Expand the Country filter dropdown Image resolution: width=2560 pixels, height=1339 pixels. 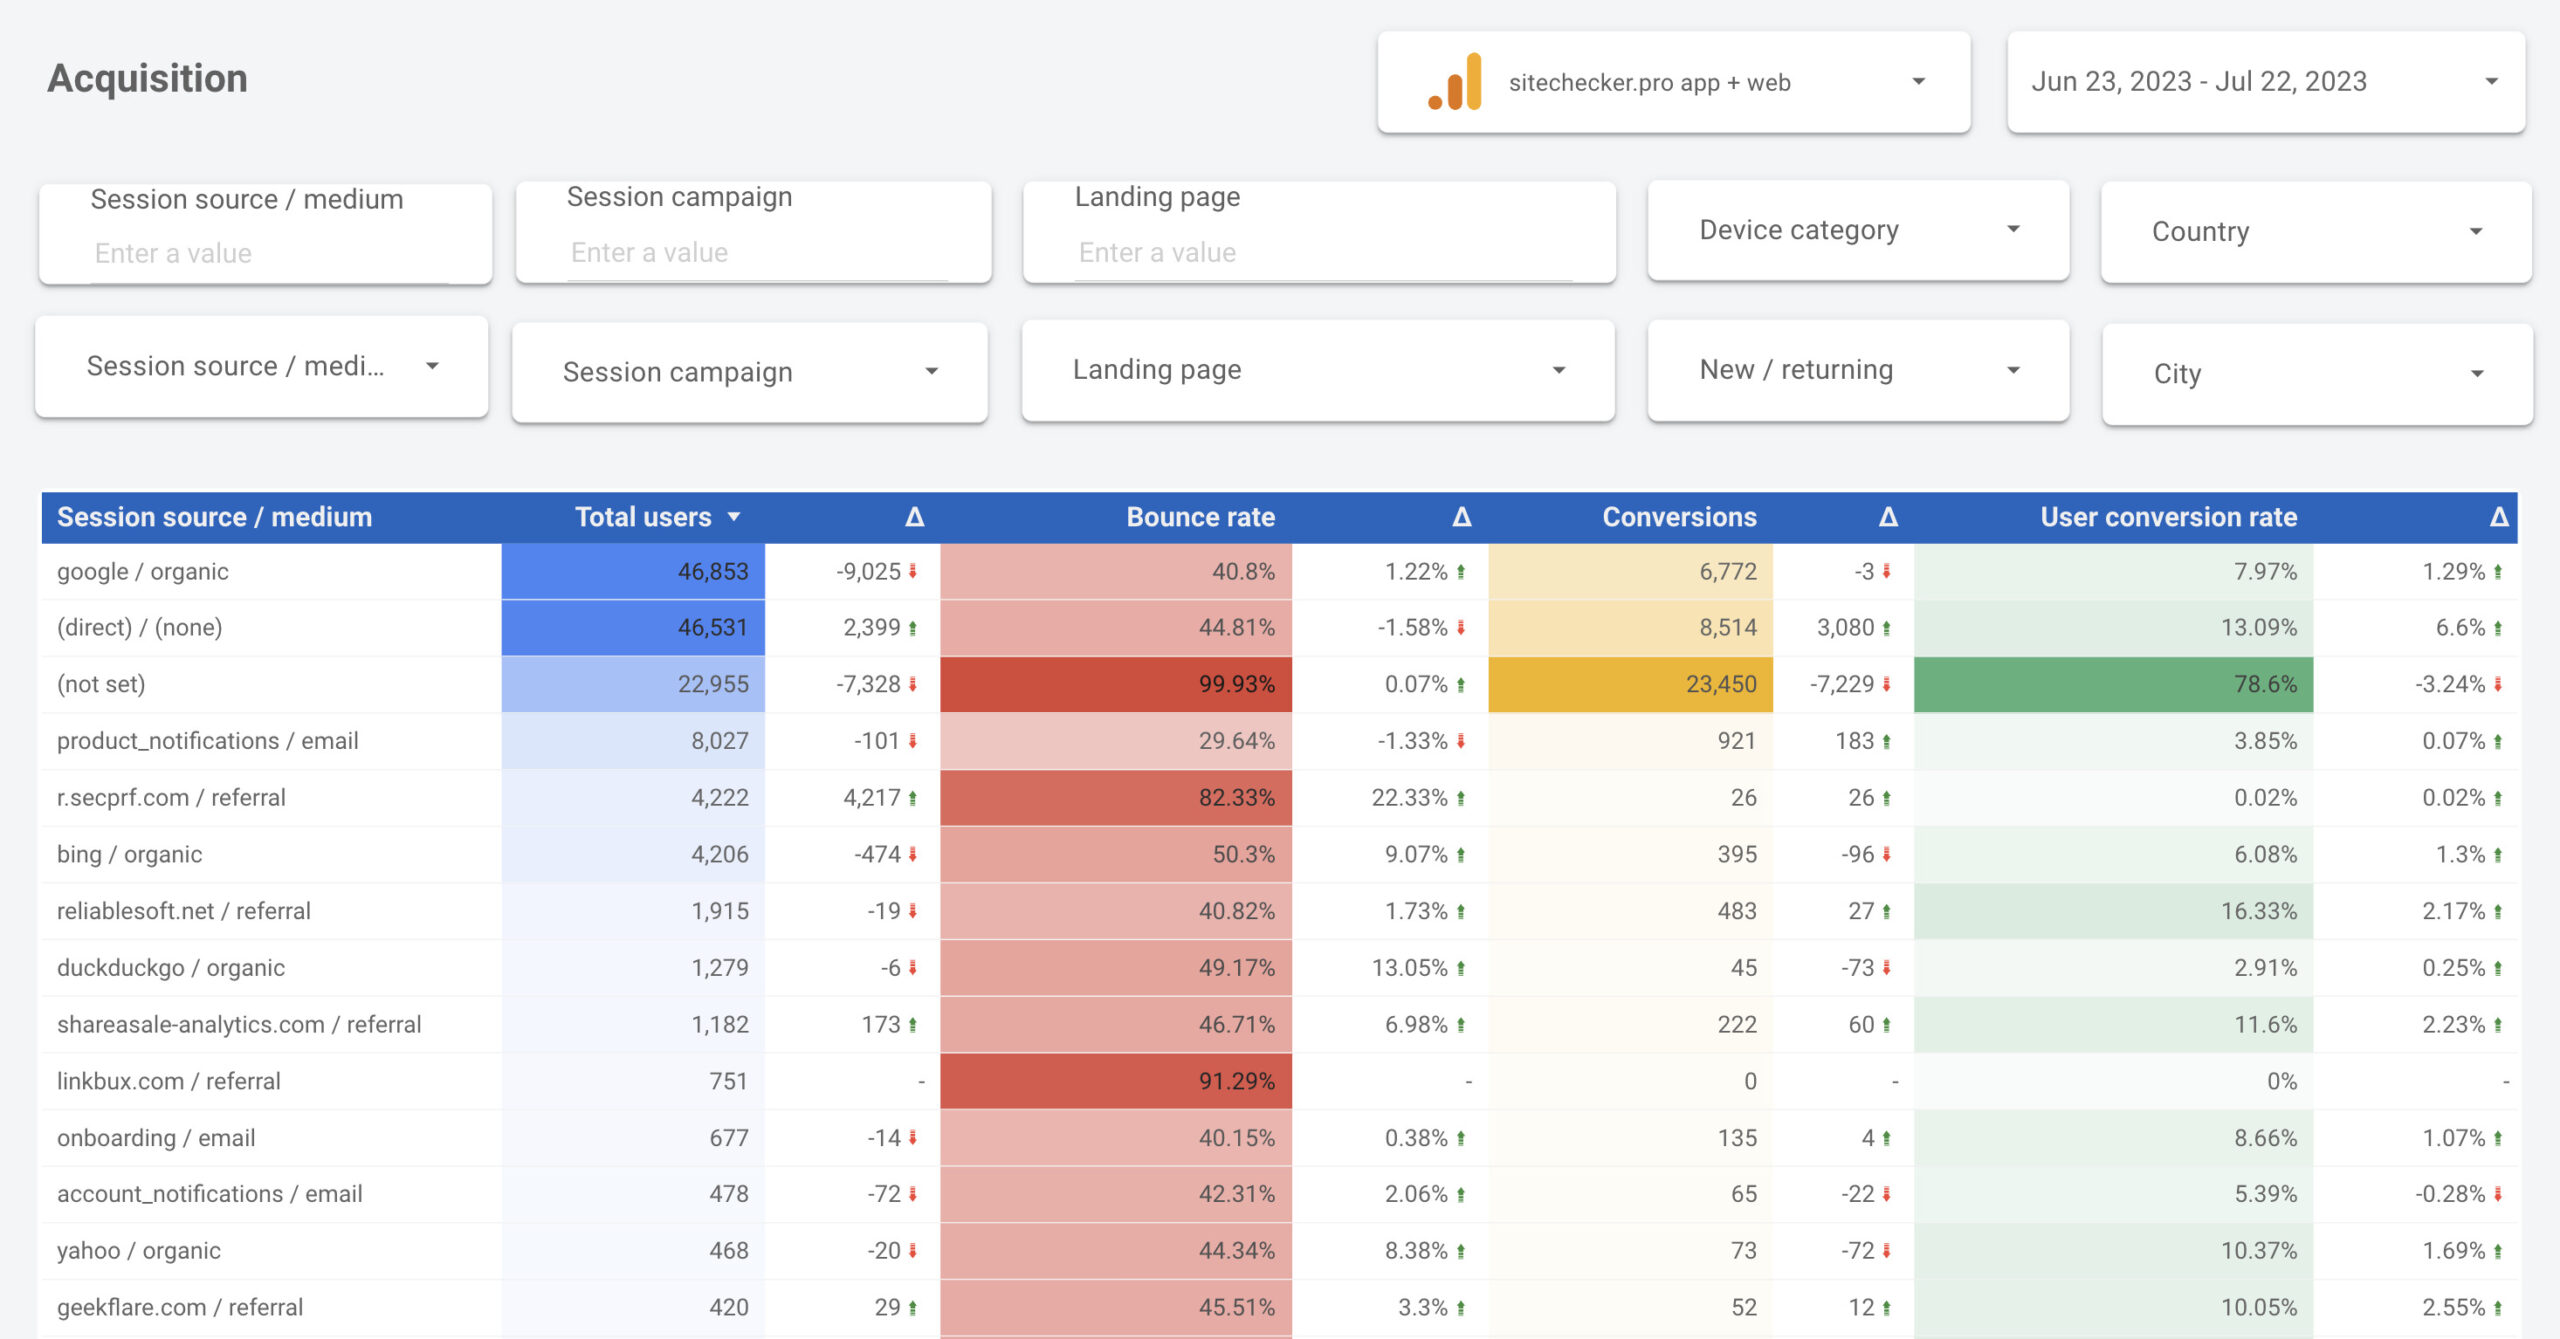2315,232
